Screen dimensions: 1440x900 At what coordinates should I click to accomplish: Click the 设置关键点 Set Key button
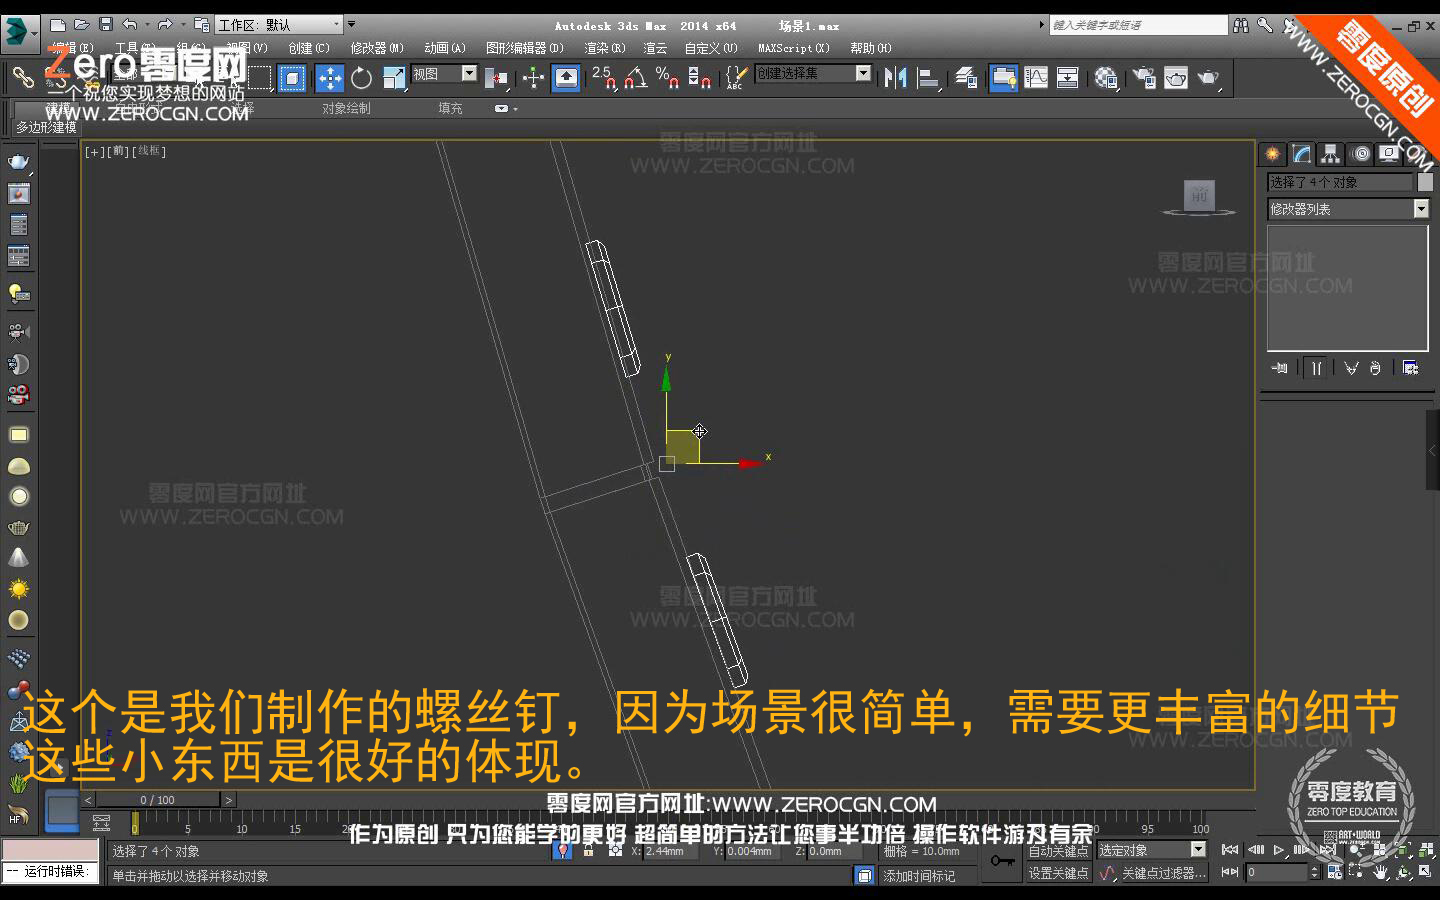(1059, 873)
